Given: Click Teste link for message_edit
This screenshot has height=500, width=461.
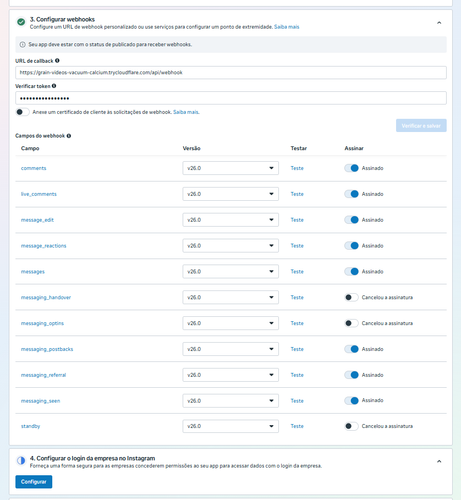Looking at the screenshot, I should (x=297, y=220).
